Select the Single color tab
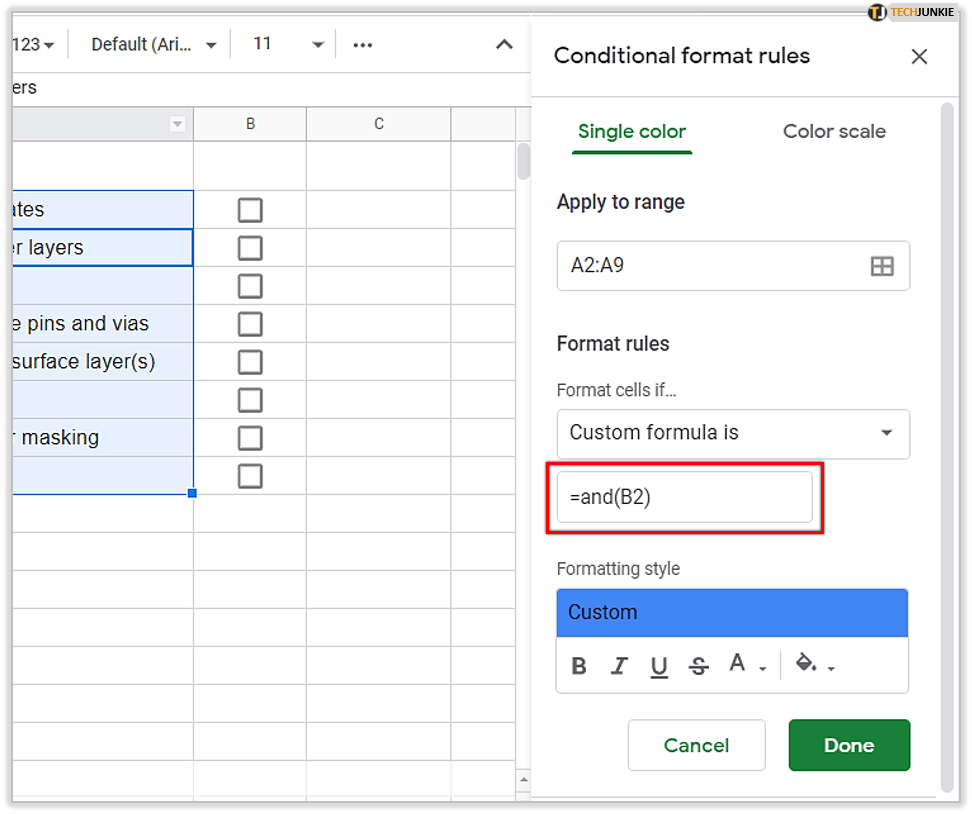 (632, 132)
